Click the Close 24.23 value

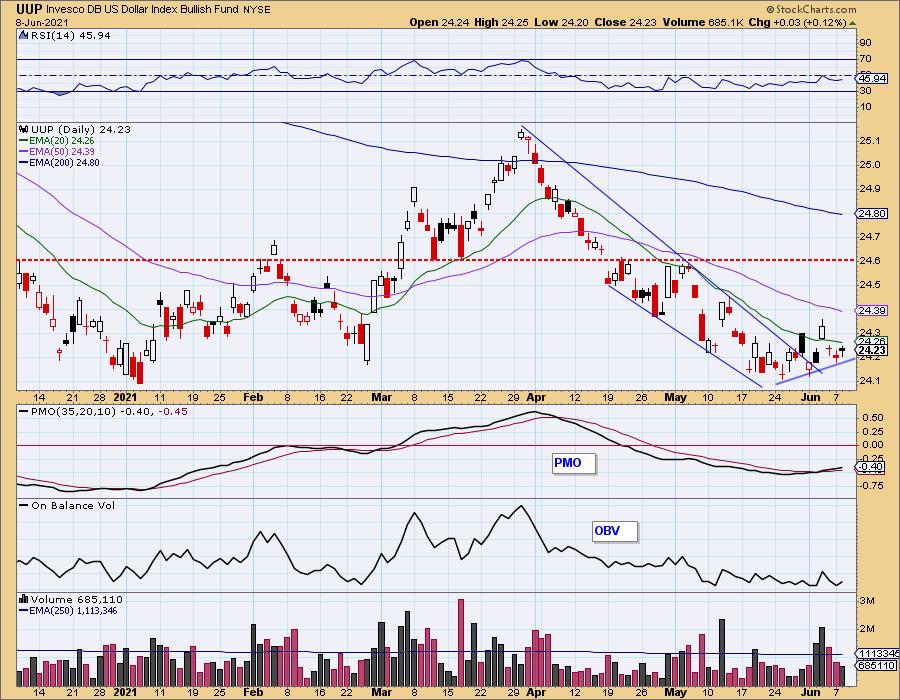(626, 22)
